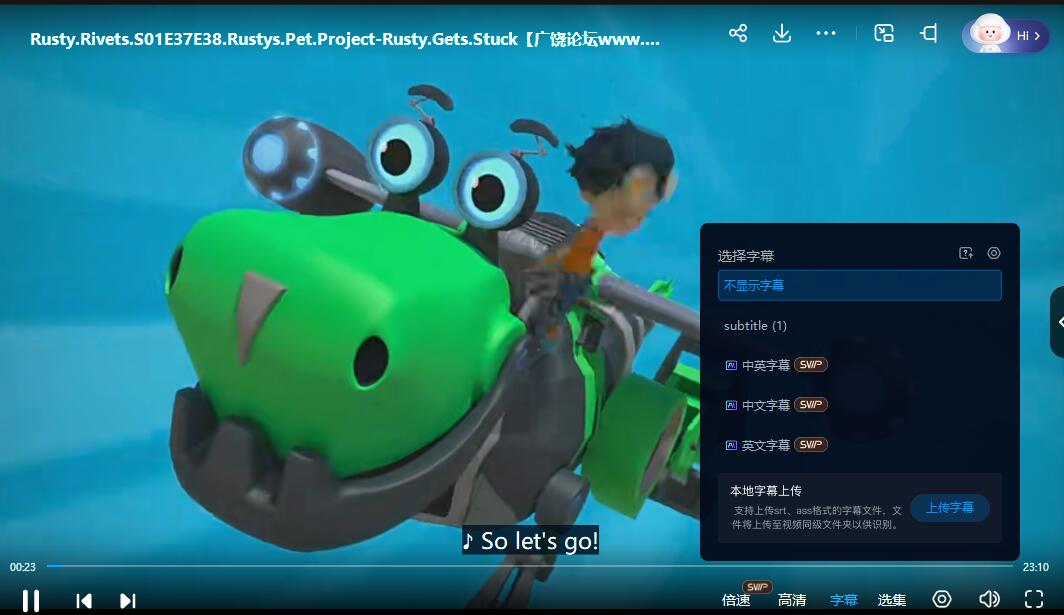Viewport: 1064px width, 615px height.
Task: Click the 上传字幕 button
Action: click(x=949, y=508)
